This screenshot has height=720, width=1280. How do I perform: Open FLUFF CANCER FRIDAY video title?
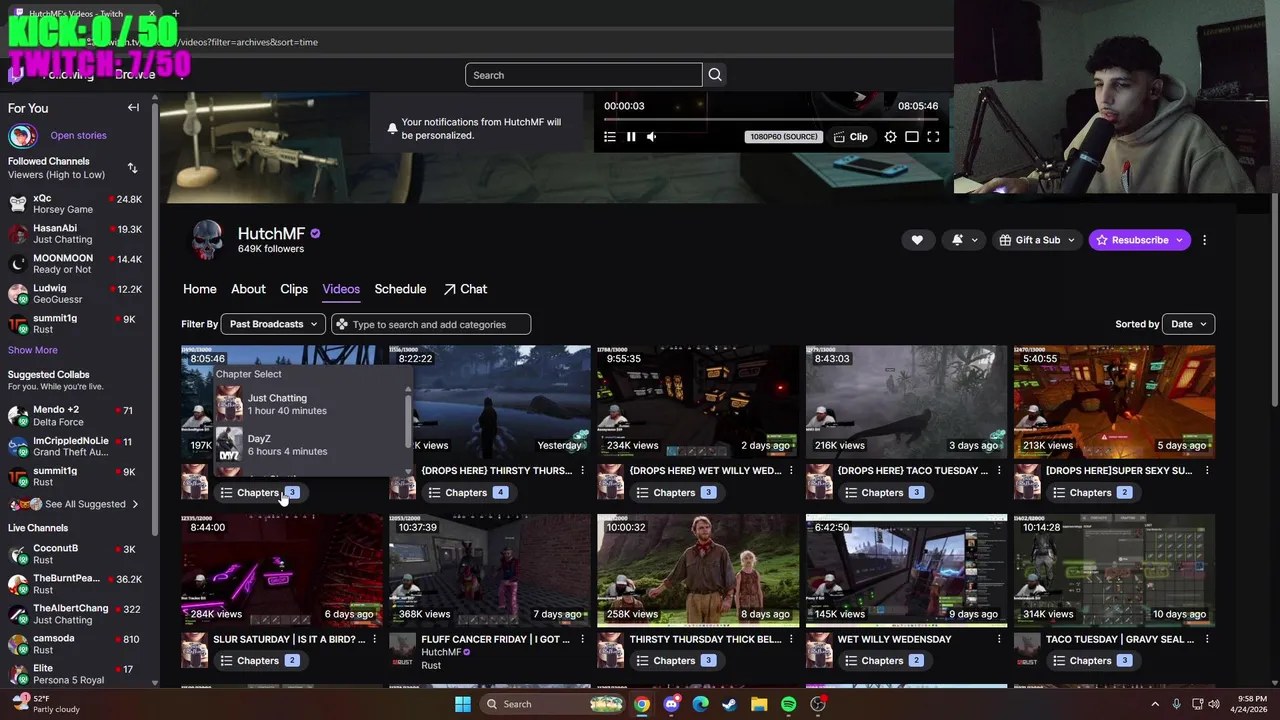pyautogui.click(x=495, y=639)
